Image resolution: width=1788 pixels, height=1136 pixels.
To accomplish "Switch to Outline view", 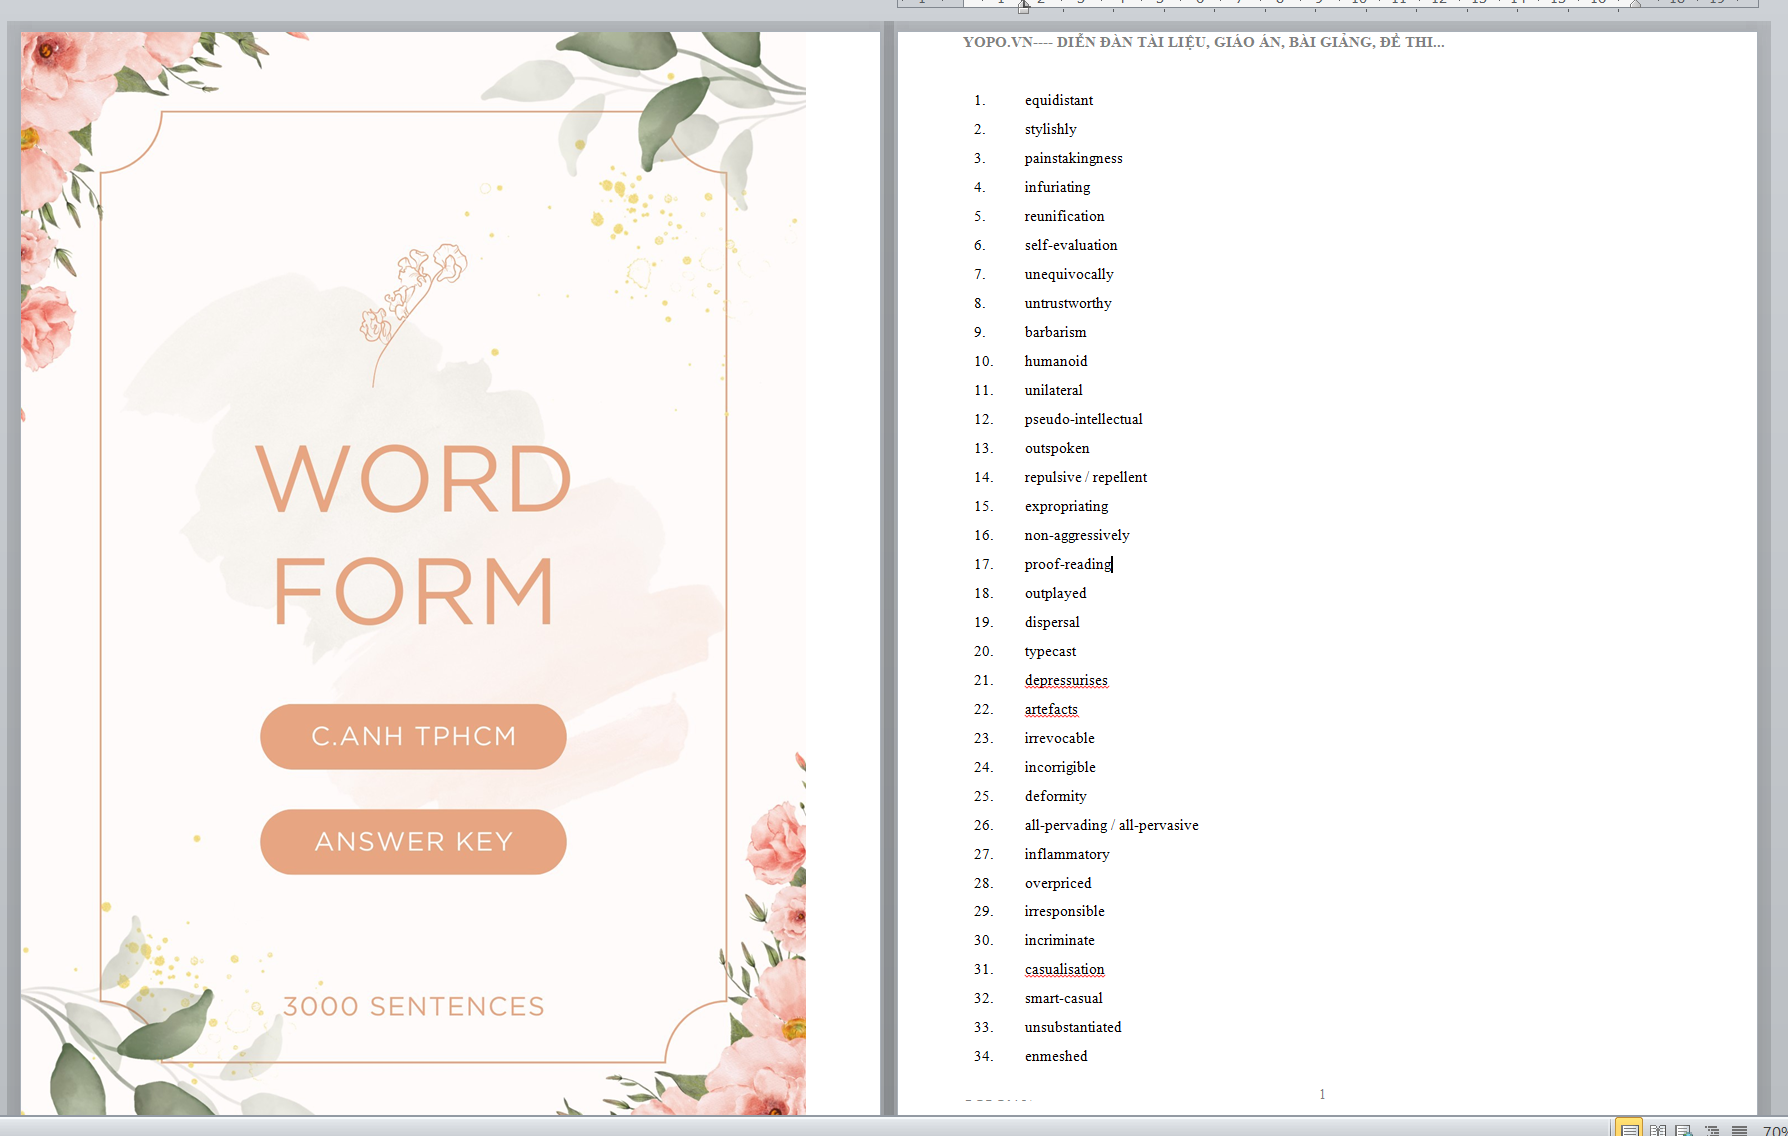I will pyautogui.click(x=1711, y=1129).
